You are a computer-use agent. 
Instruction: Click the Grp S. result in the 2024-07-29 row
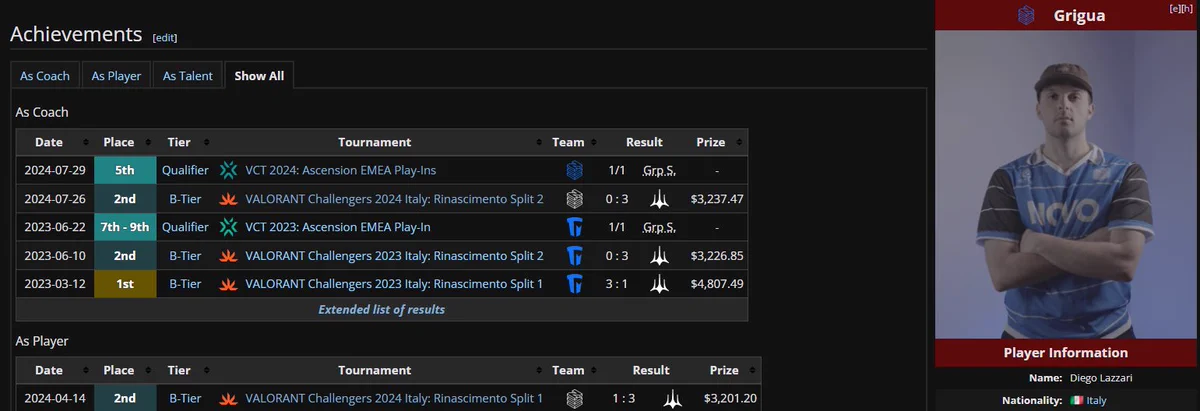[659, 171]
